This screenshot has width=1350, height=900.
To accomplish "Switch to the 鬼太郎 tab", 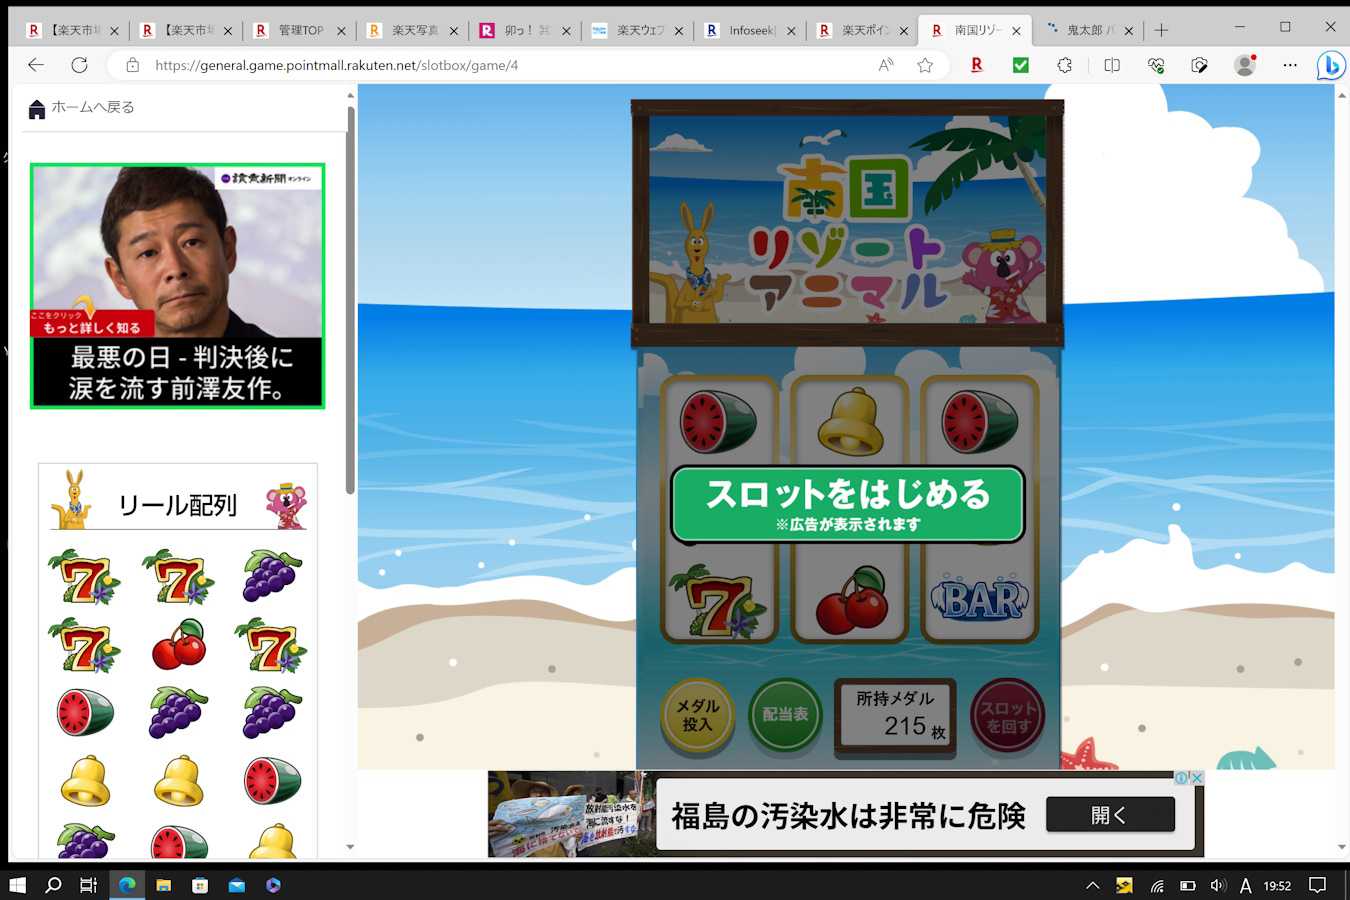I will pyautogui.click(x=1088, y=30).
